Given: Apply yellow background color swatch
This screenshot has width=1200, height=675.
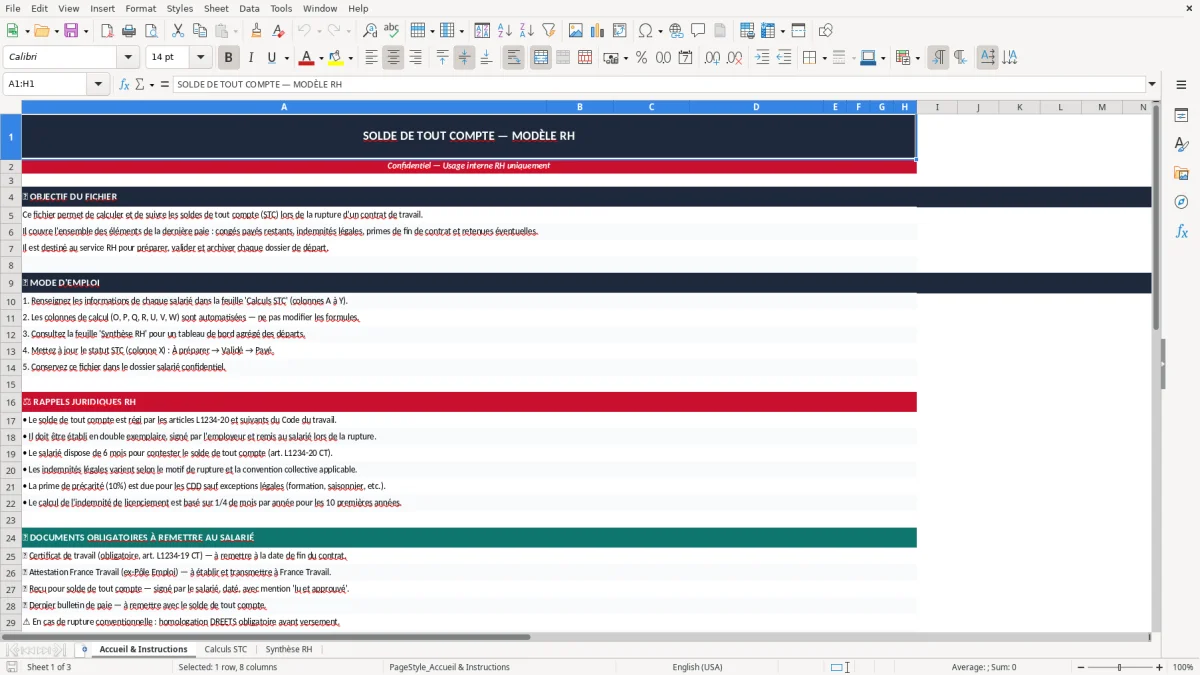Looking at the screenshot, I should [x=336, y=58].
